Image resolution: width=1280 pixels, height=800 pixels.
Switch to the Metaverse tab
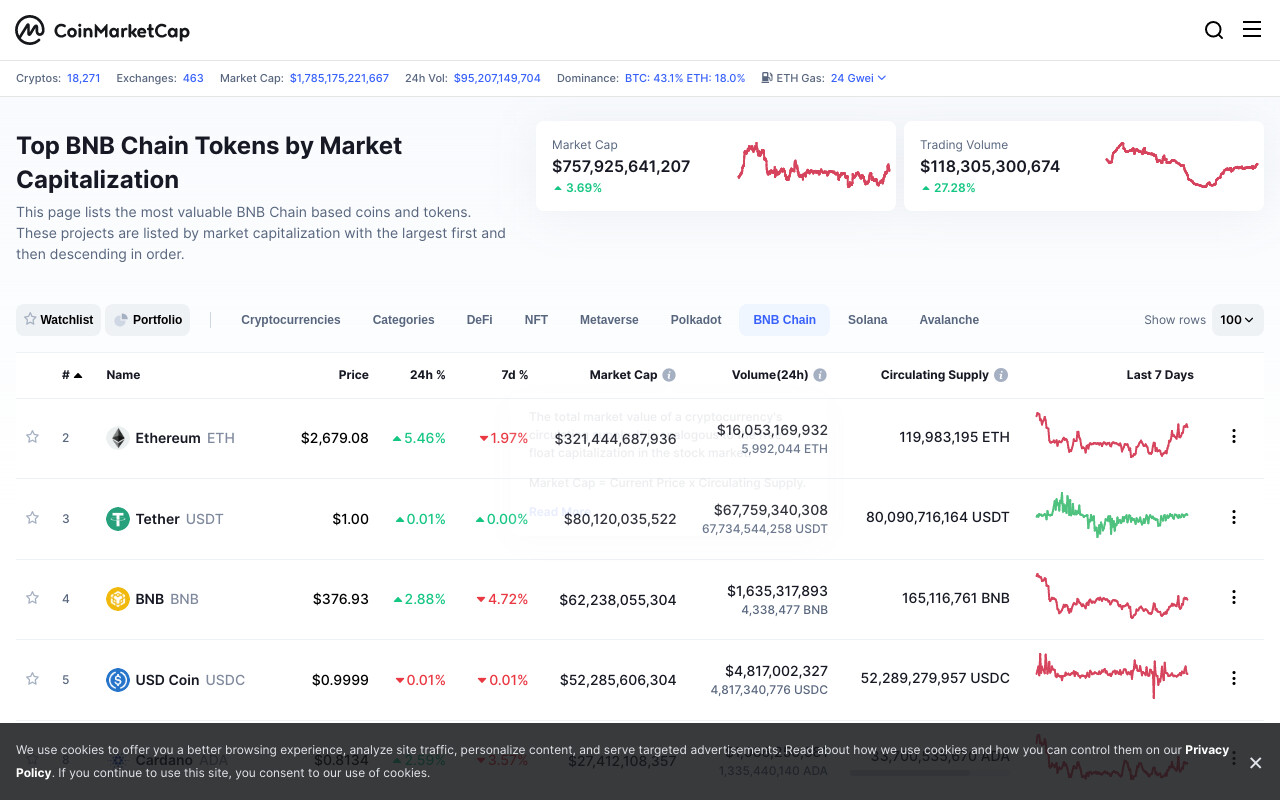point(609,320)
